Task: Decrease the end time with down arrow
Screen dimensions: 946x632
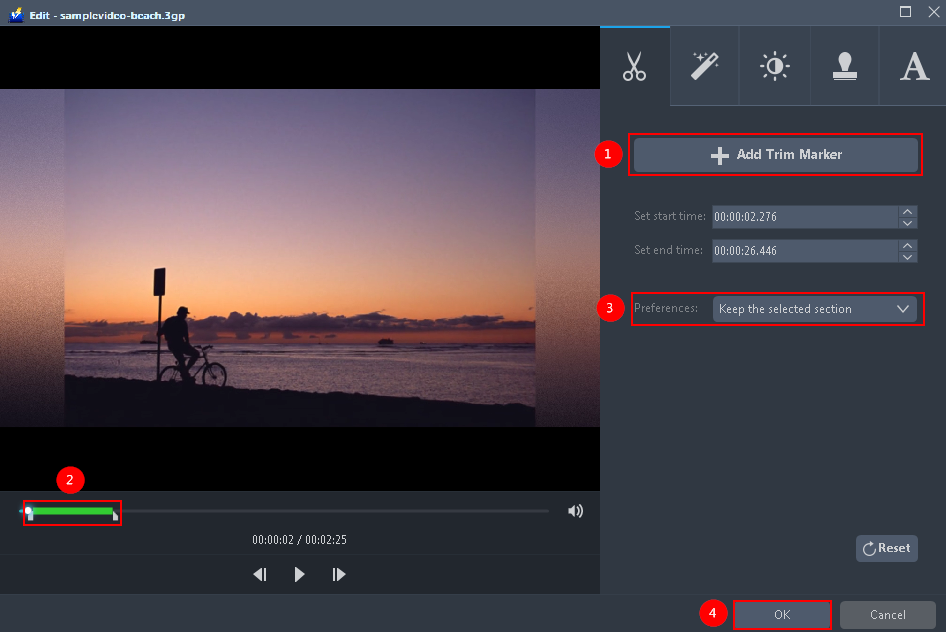Action: 907,256
